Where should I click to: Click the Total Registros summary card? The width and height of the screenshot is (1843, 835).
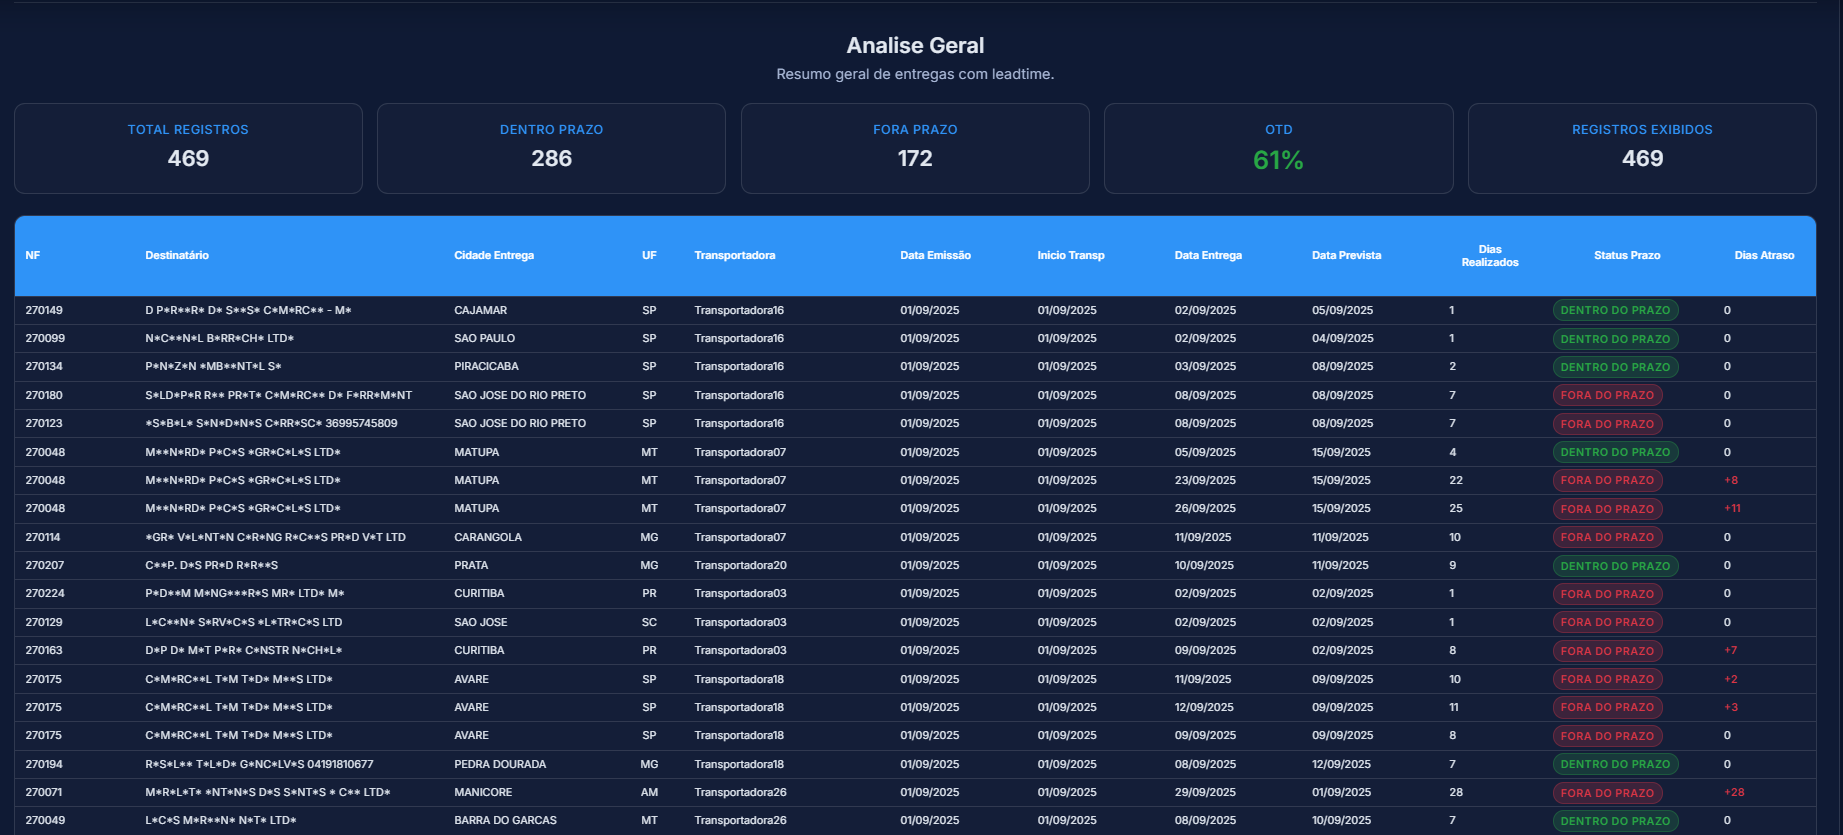[x=188, y=148]
